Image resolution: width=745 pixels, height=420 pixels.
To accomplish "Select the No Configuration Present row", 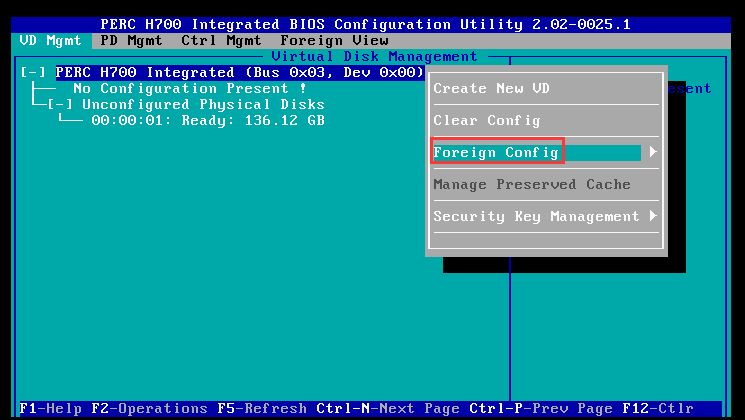I will (190, 88).
